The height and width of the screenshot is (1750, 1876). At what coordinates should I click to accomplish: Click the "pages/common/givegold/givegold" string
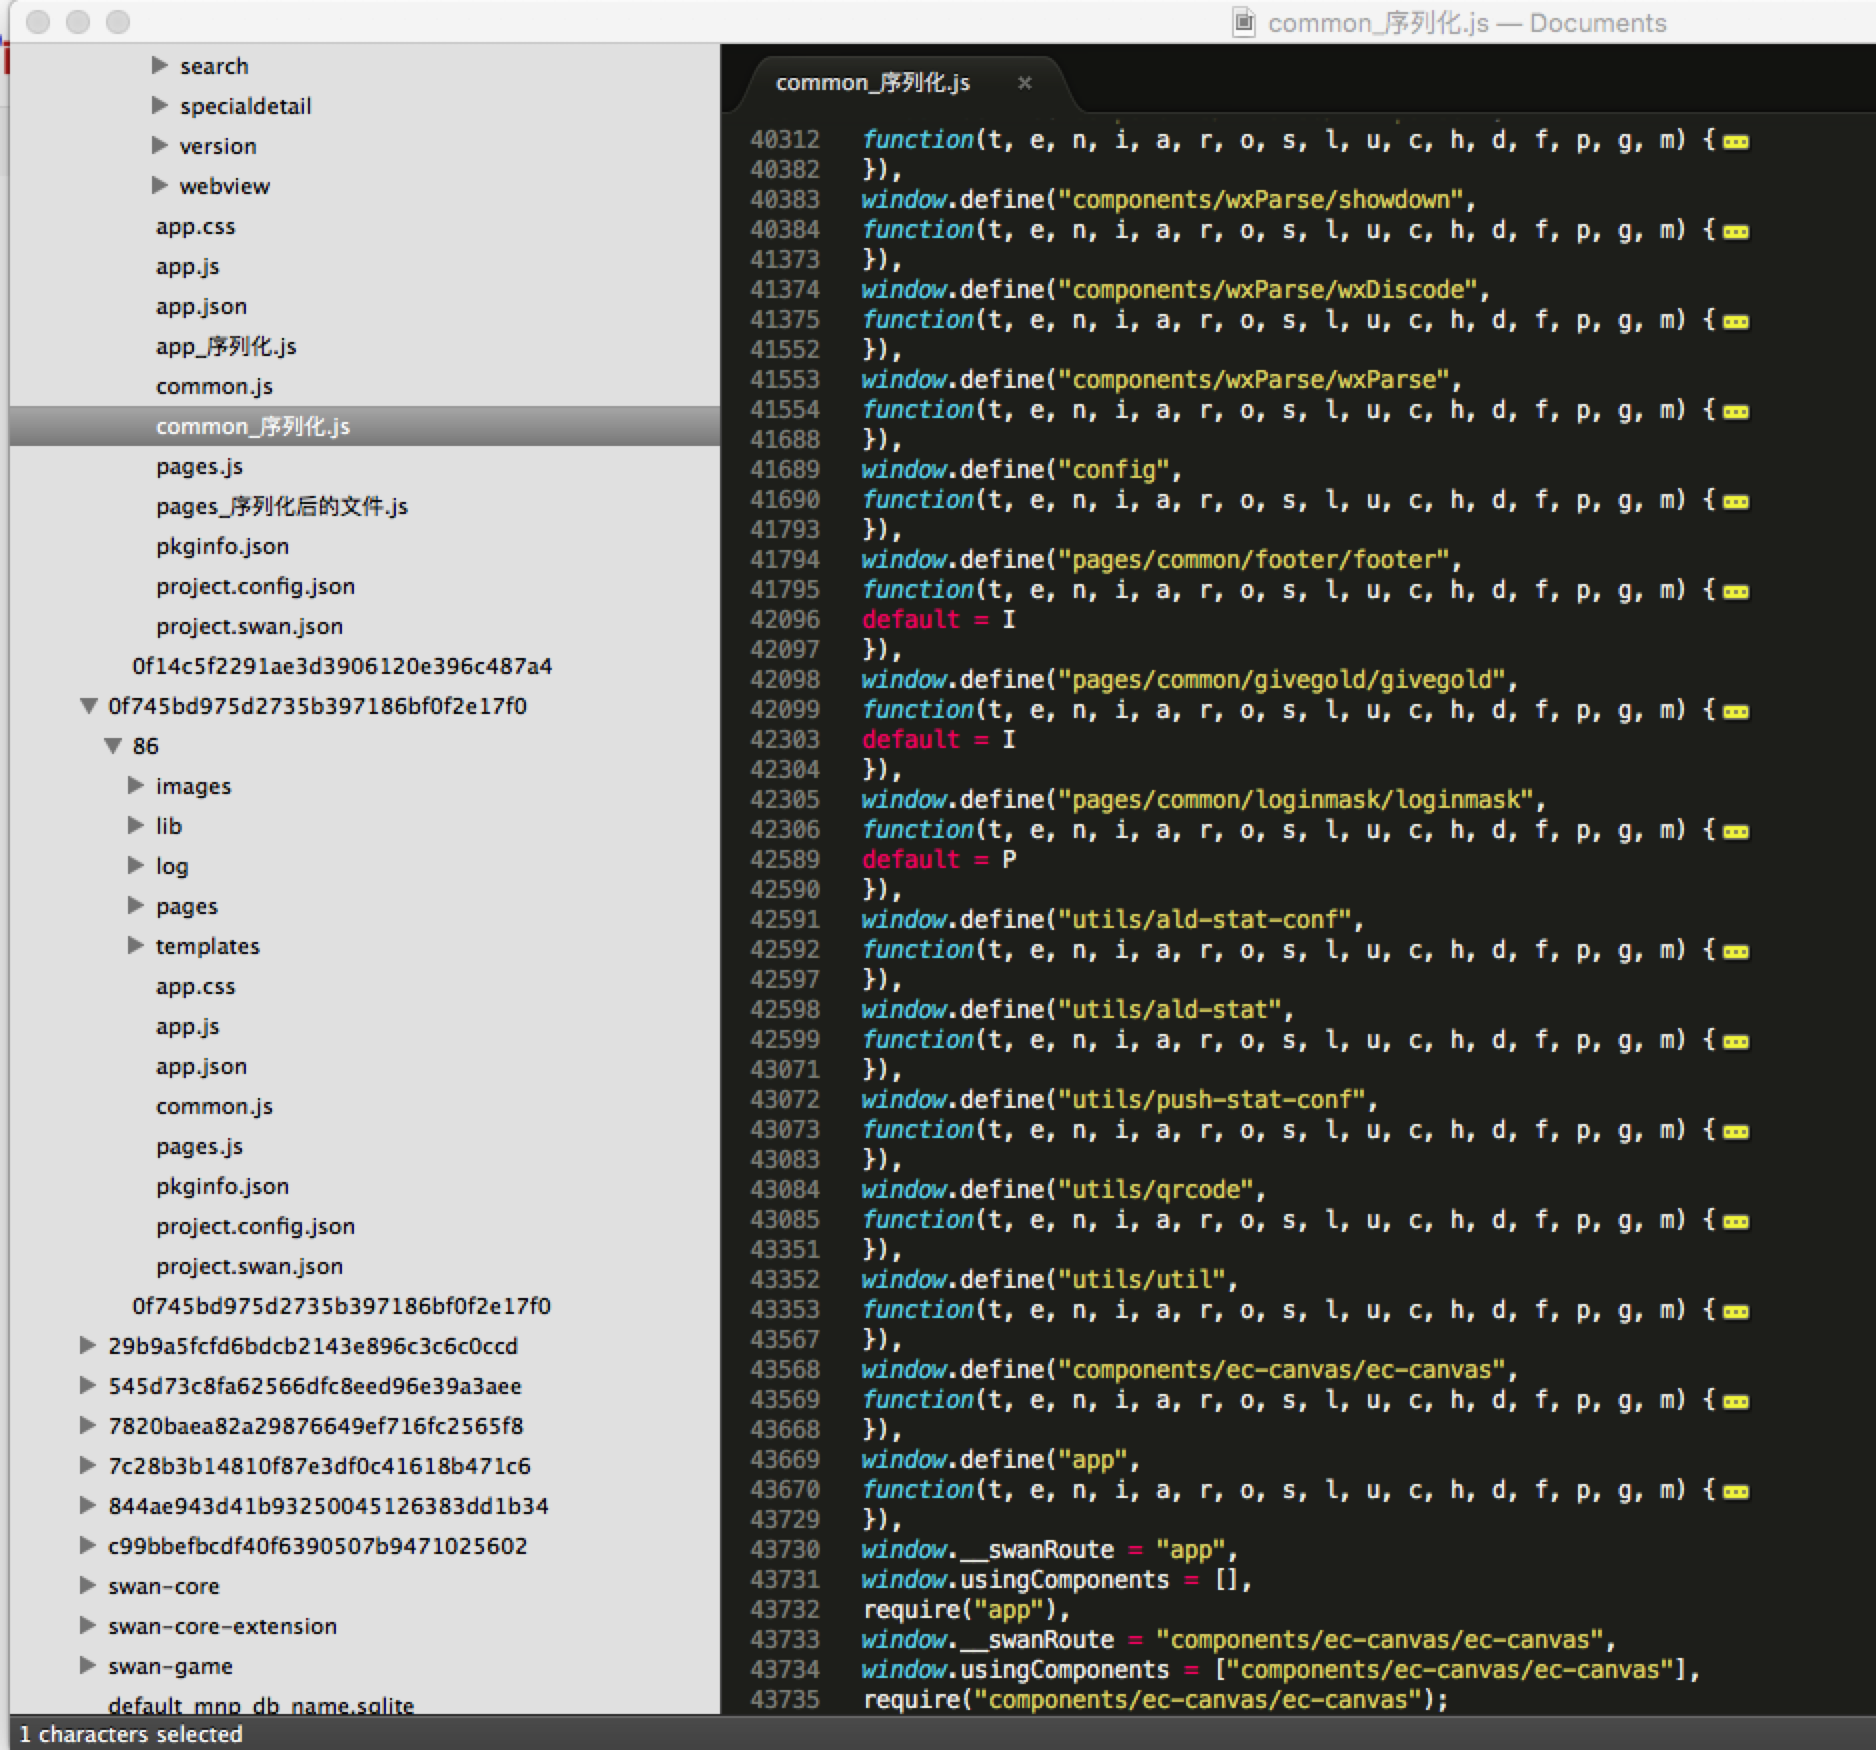(1282, 680)
